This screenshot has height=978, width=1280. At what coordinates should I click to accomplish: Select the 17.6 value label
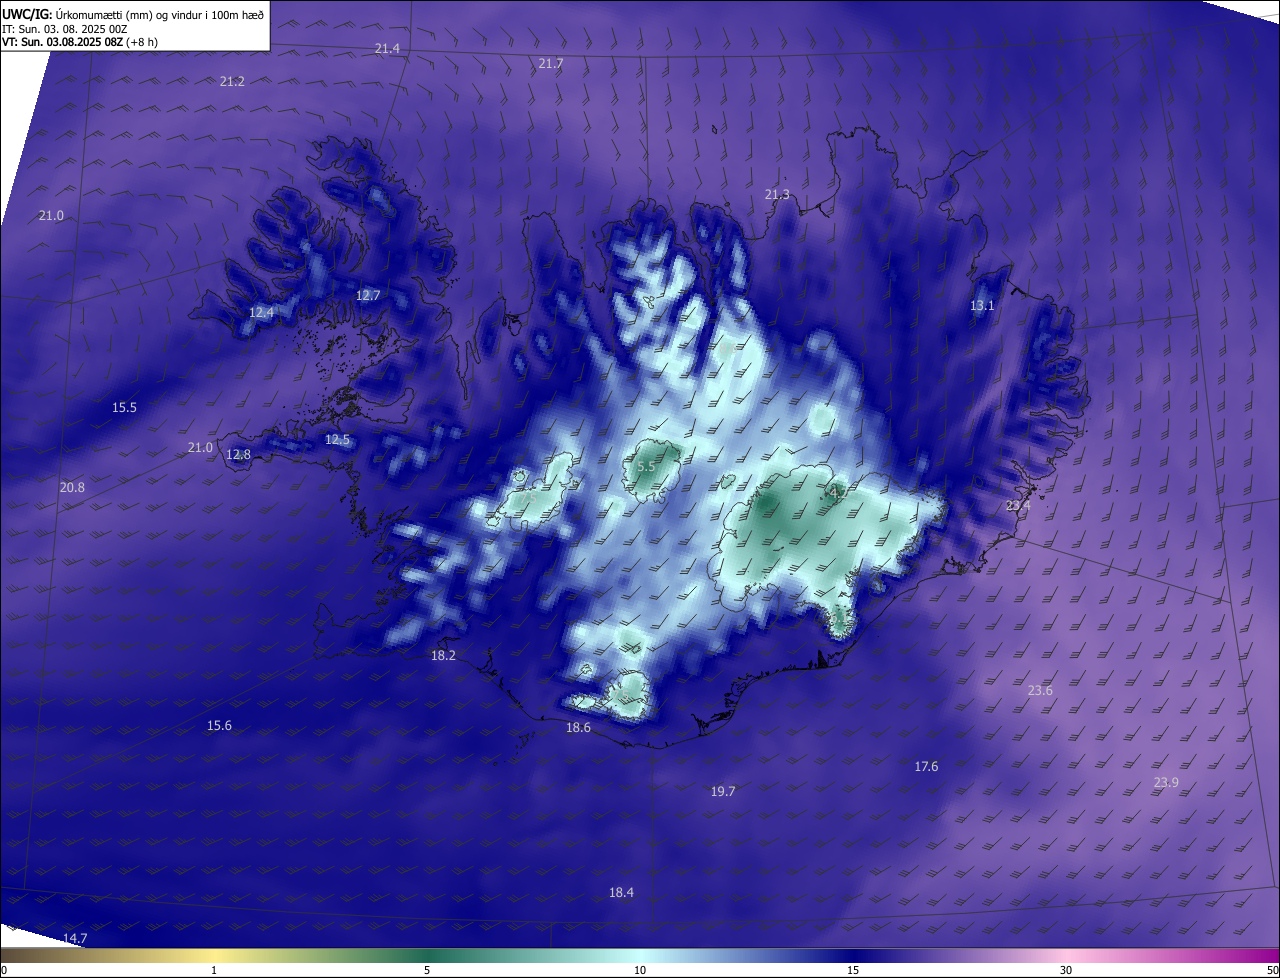pos(926,766)
